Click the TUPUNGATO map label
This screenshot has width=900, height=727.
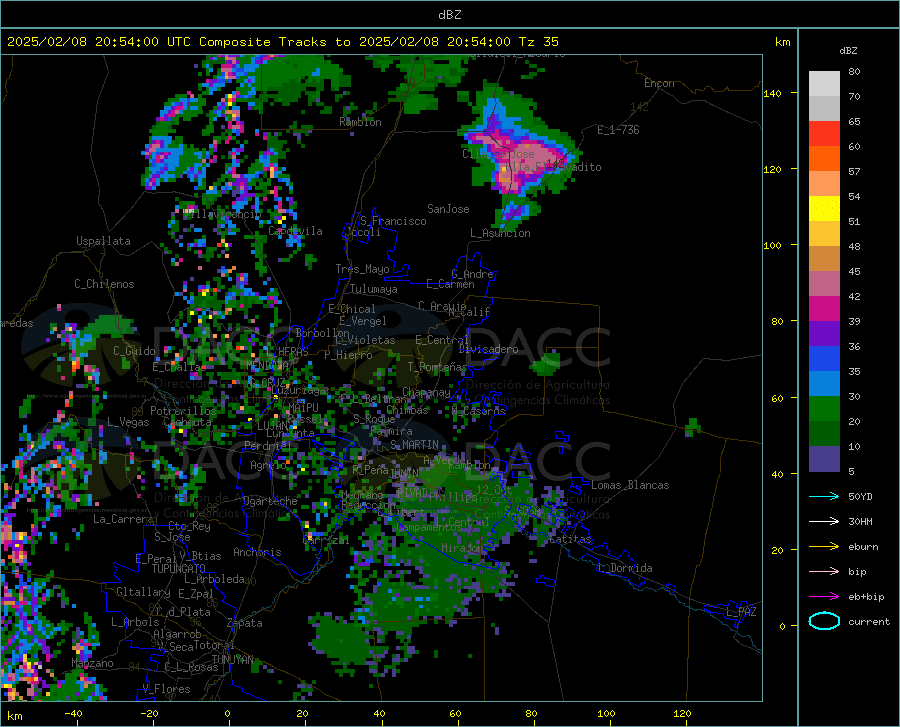179,569
